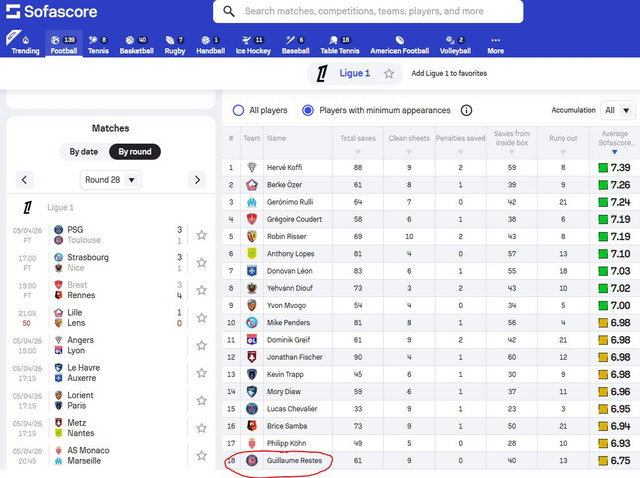This screenshot has width=640, height=478.
Task: Sort table by Runs out
Action: coord(563,143)
